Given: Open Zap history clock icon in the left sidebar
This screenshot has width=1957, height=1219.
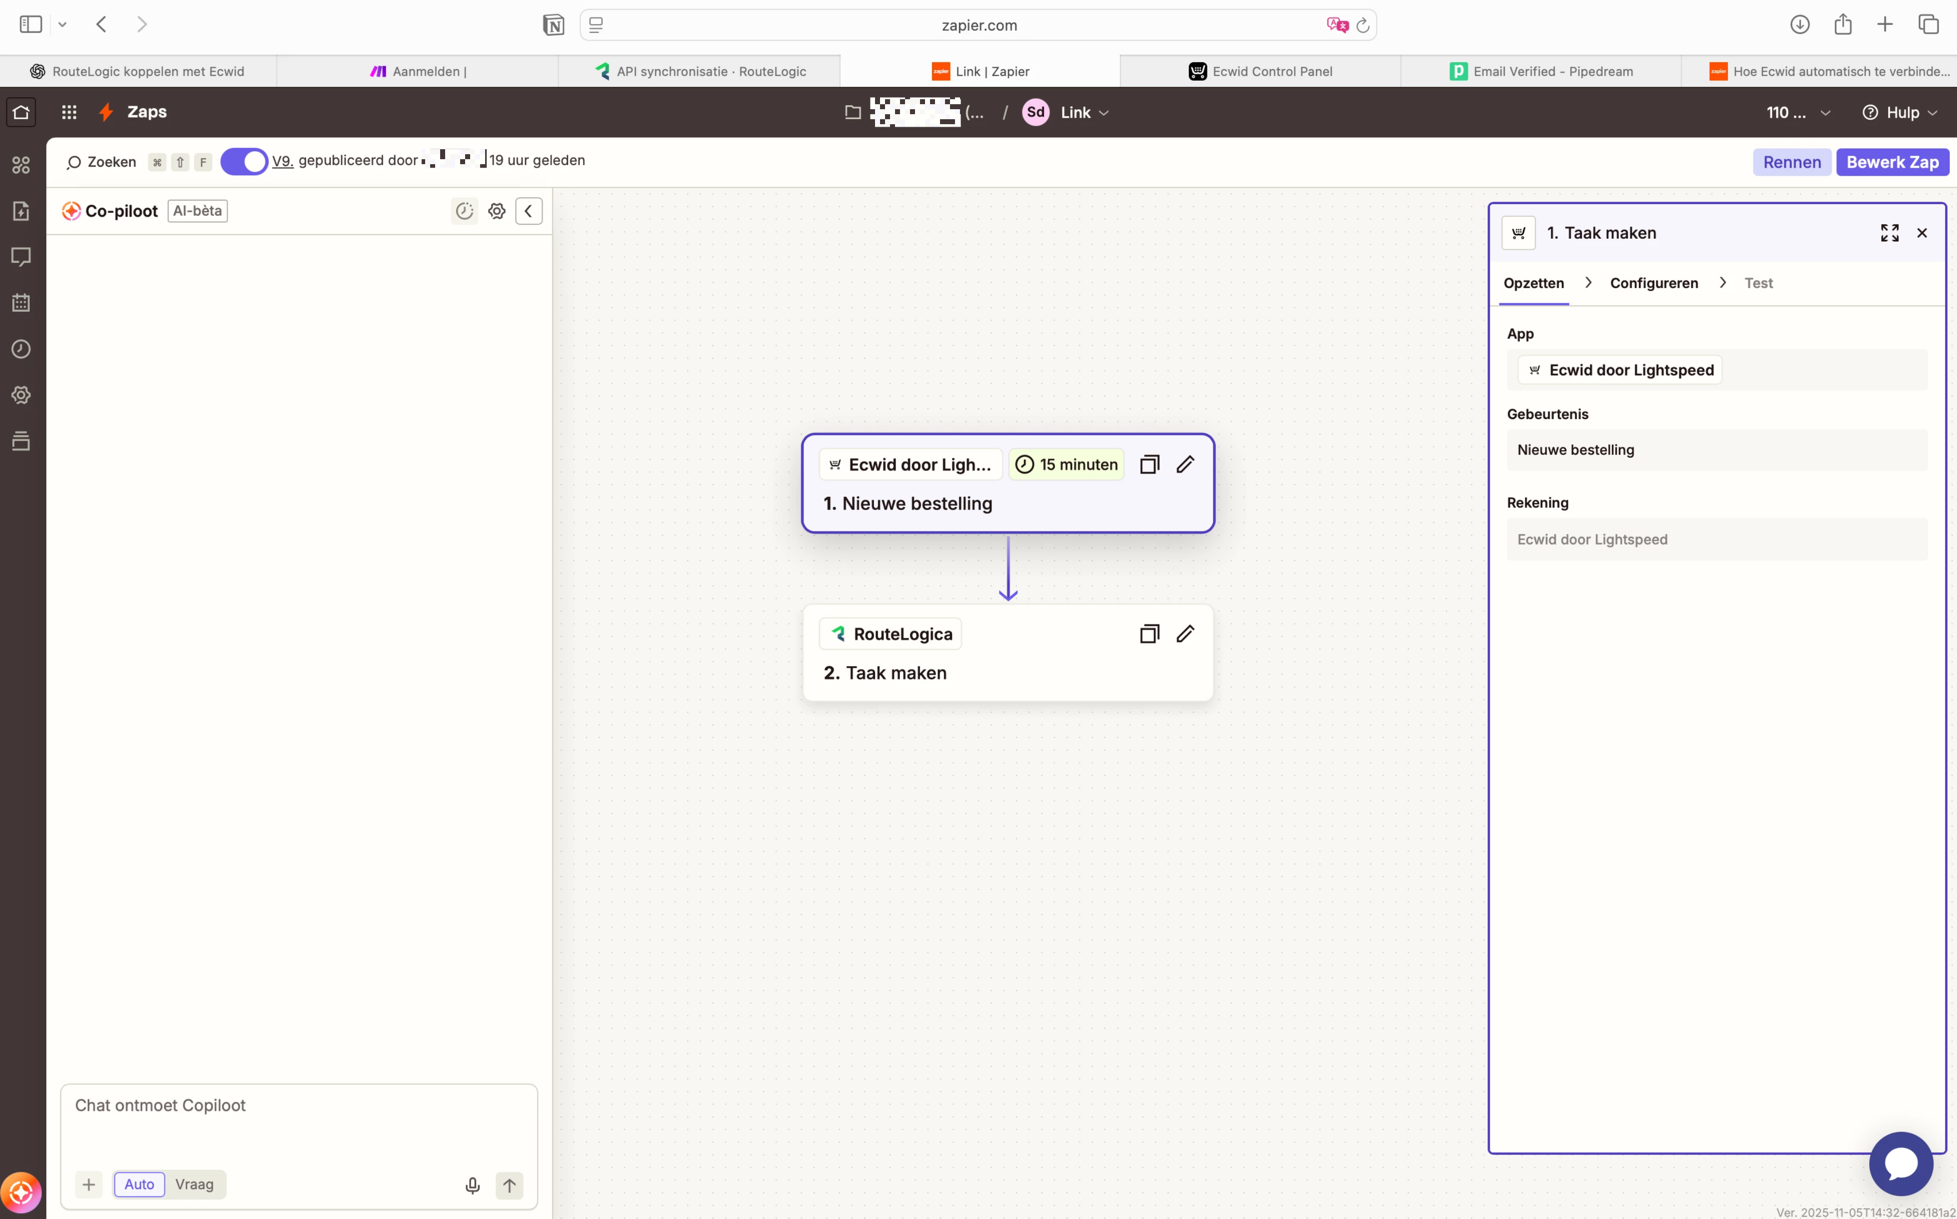Looking at the screenshot, I should click(21, 349).
